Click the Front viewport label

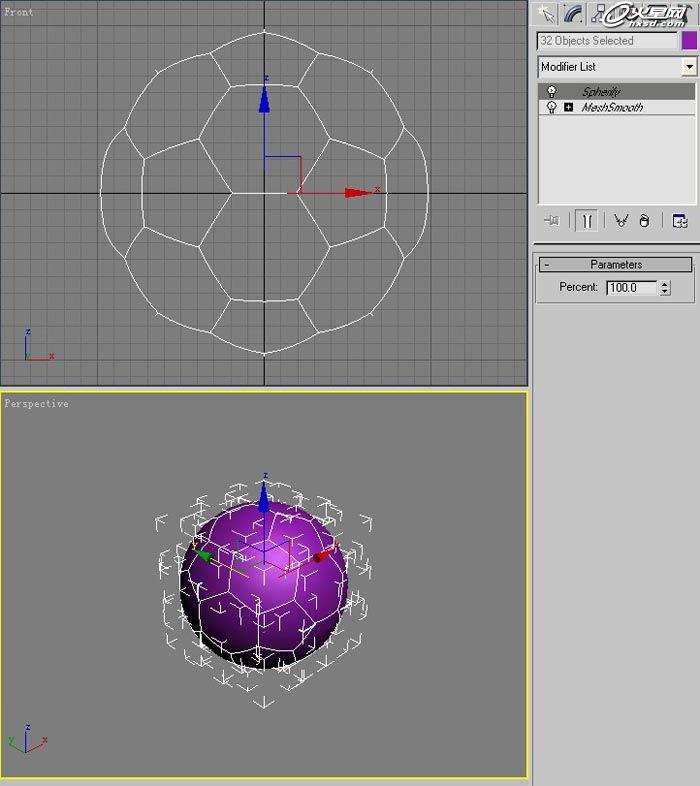click(19, 12)
